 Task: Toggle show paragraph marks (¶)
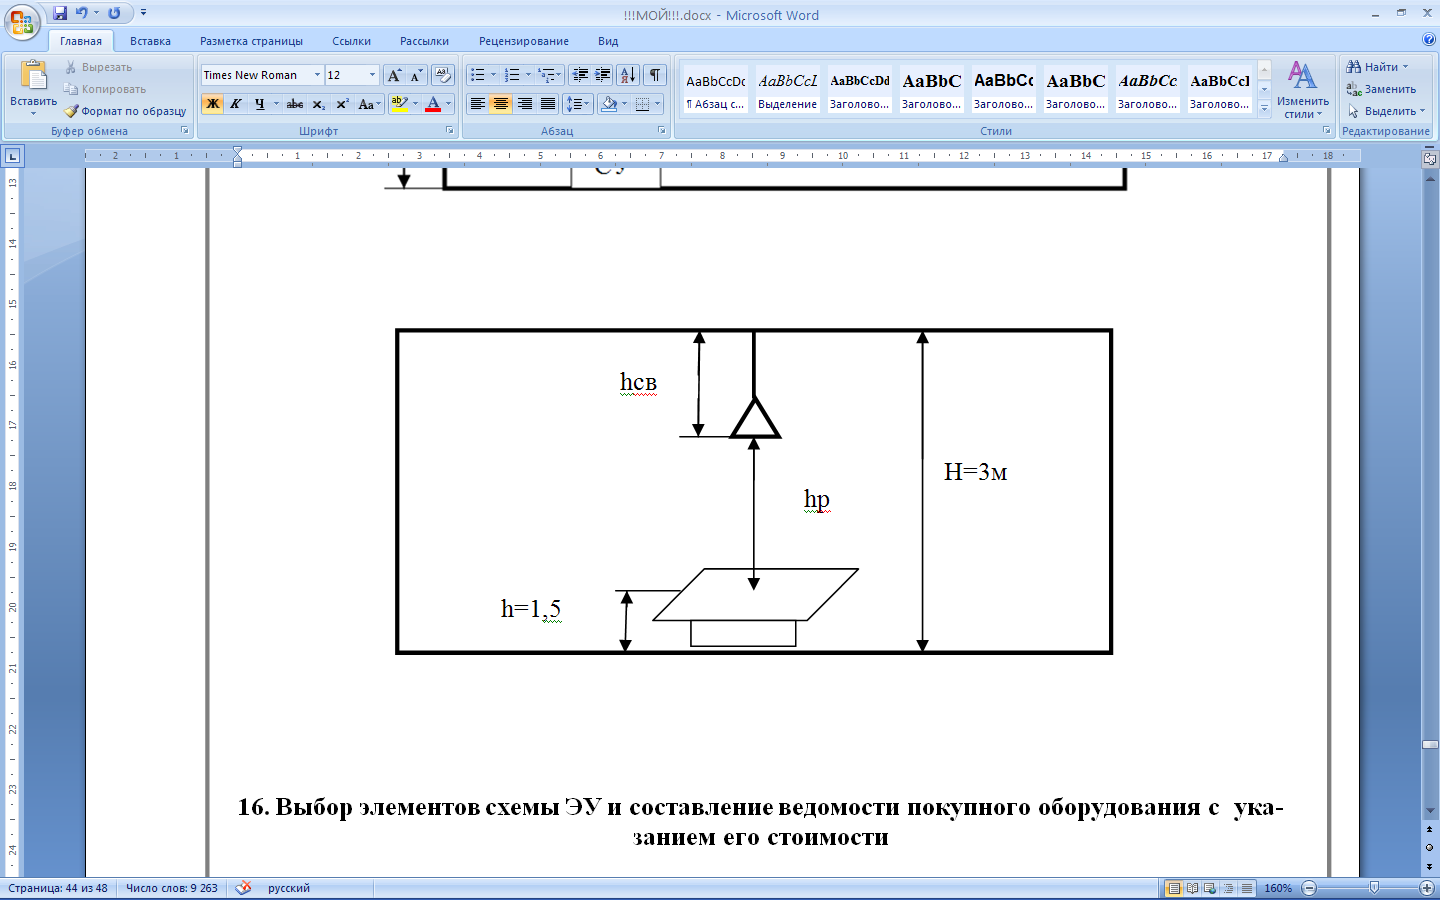(x=655, y=75)
